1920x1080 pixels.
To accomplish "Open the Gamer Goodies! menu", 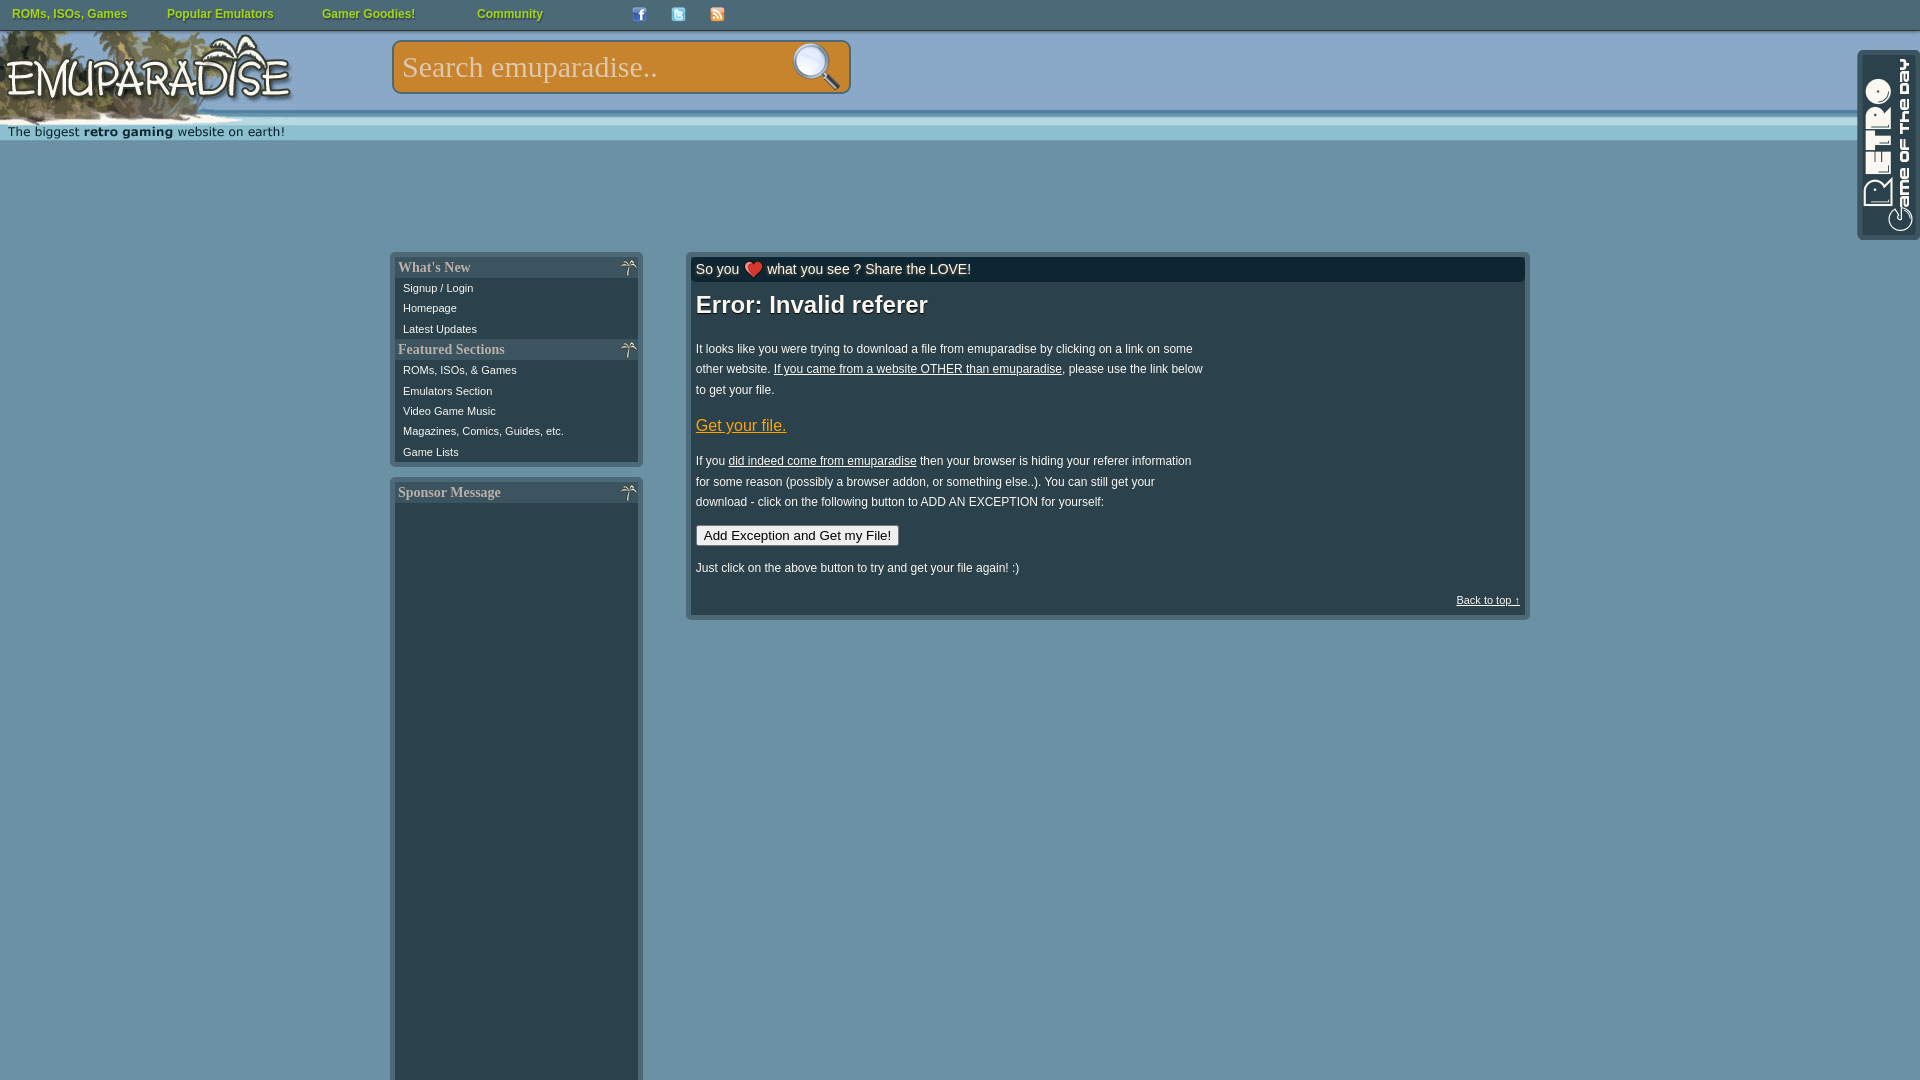I will (368, 14).
